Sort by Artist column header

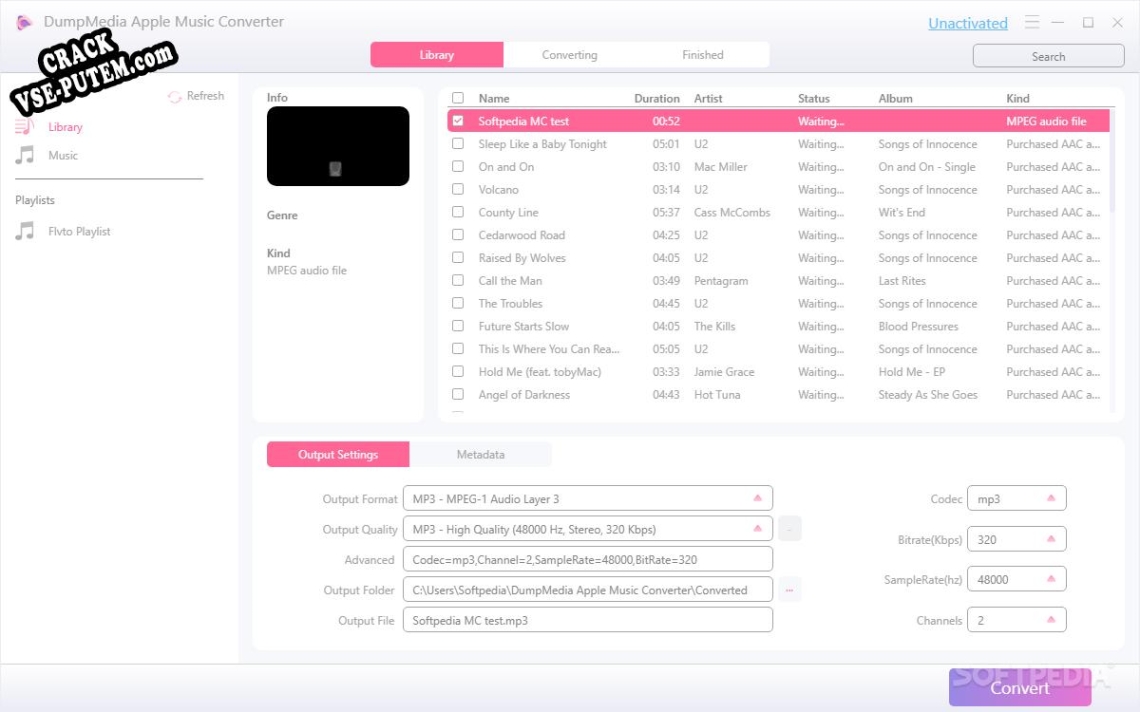pos(708,98)
